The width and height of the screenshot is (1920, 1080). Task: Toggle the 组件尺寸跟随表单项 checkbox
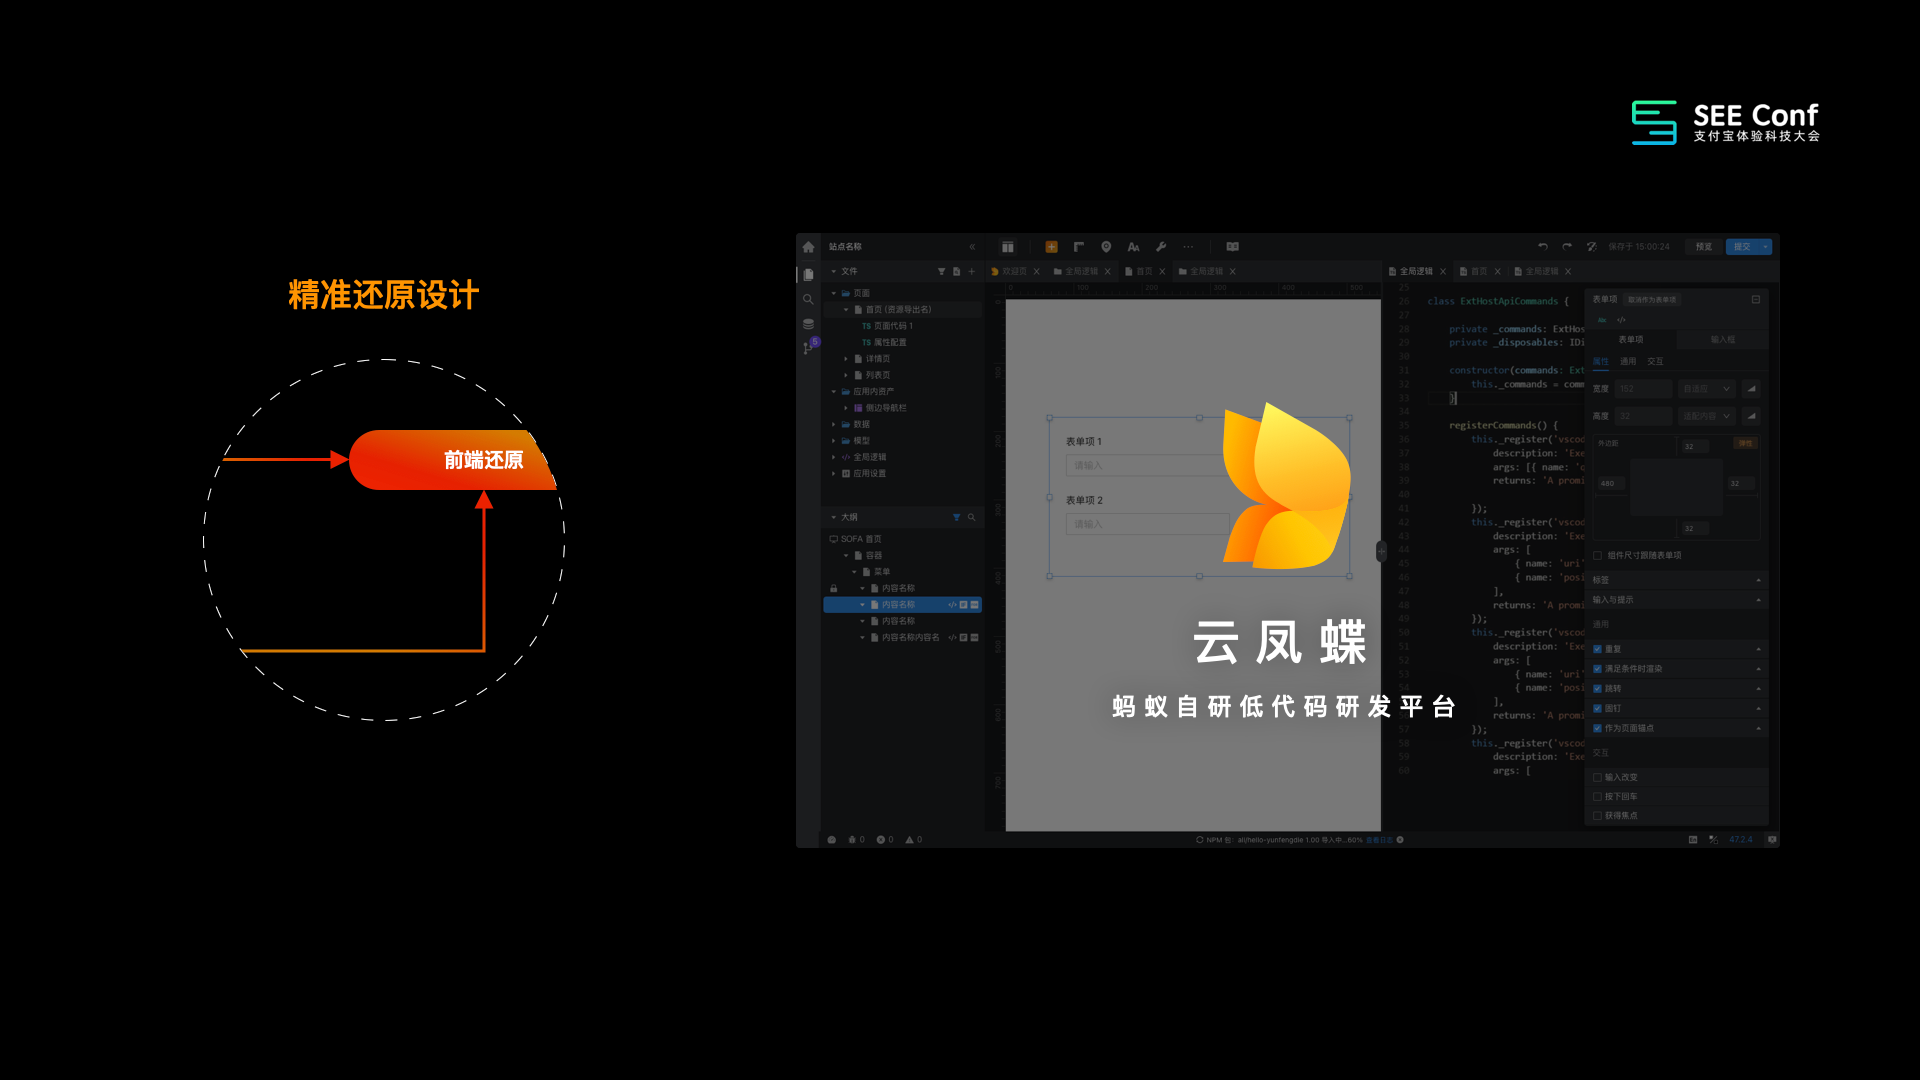(1598, 556)
